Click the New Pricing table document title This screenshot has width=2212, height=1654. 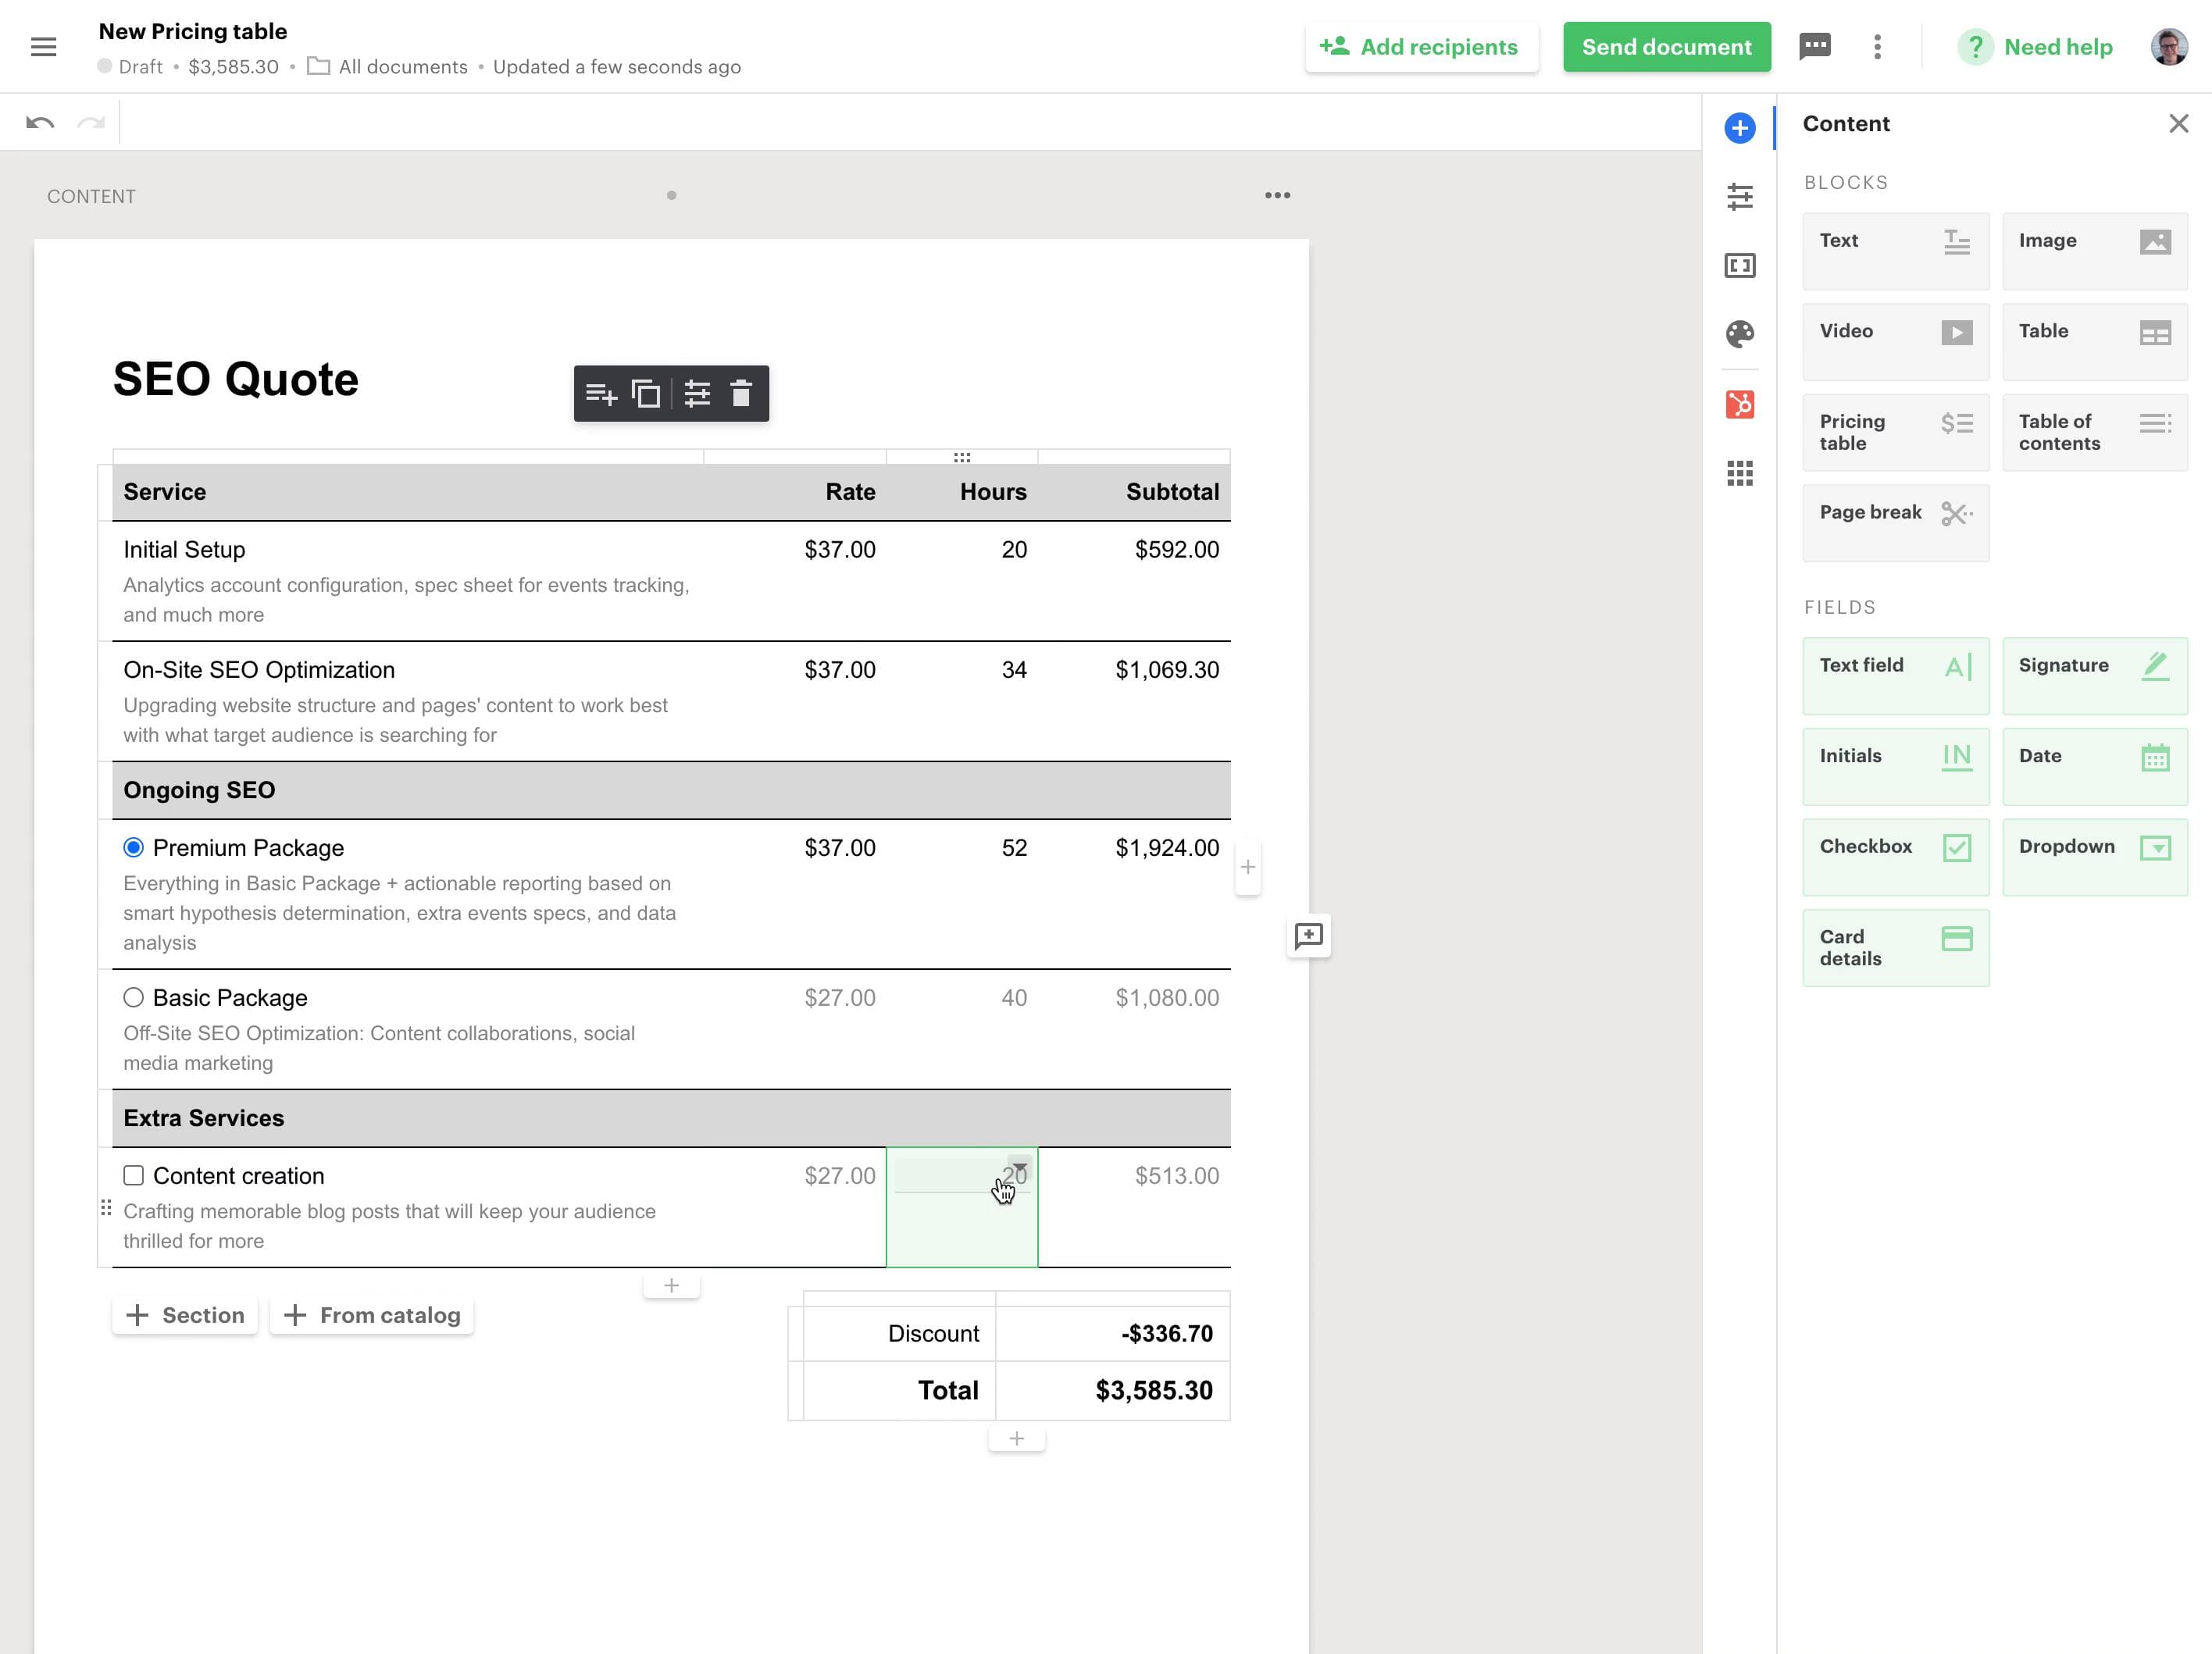[x=193, y=31]
